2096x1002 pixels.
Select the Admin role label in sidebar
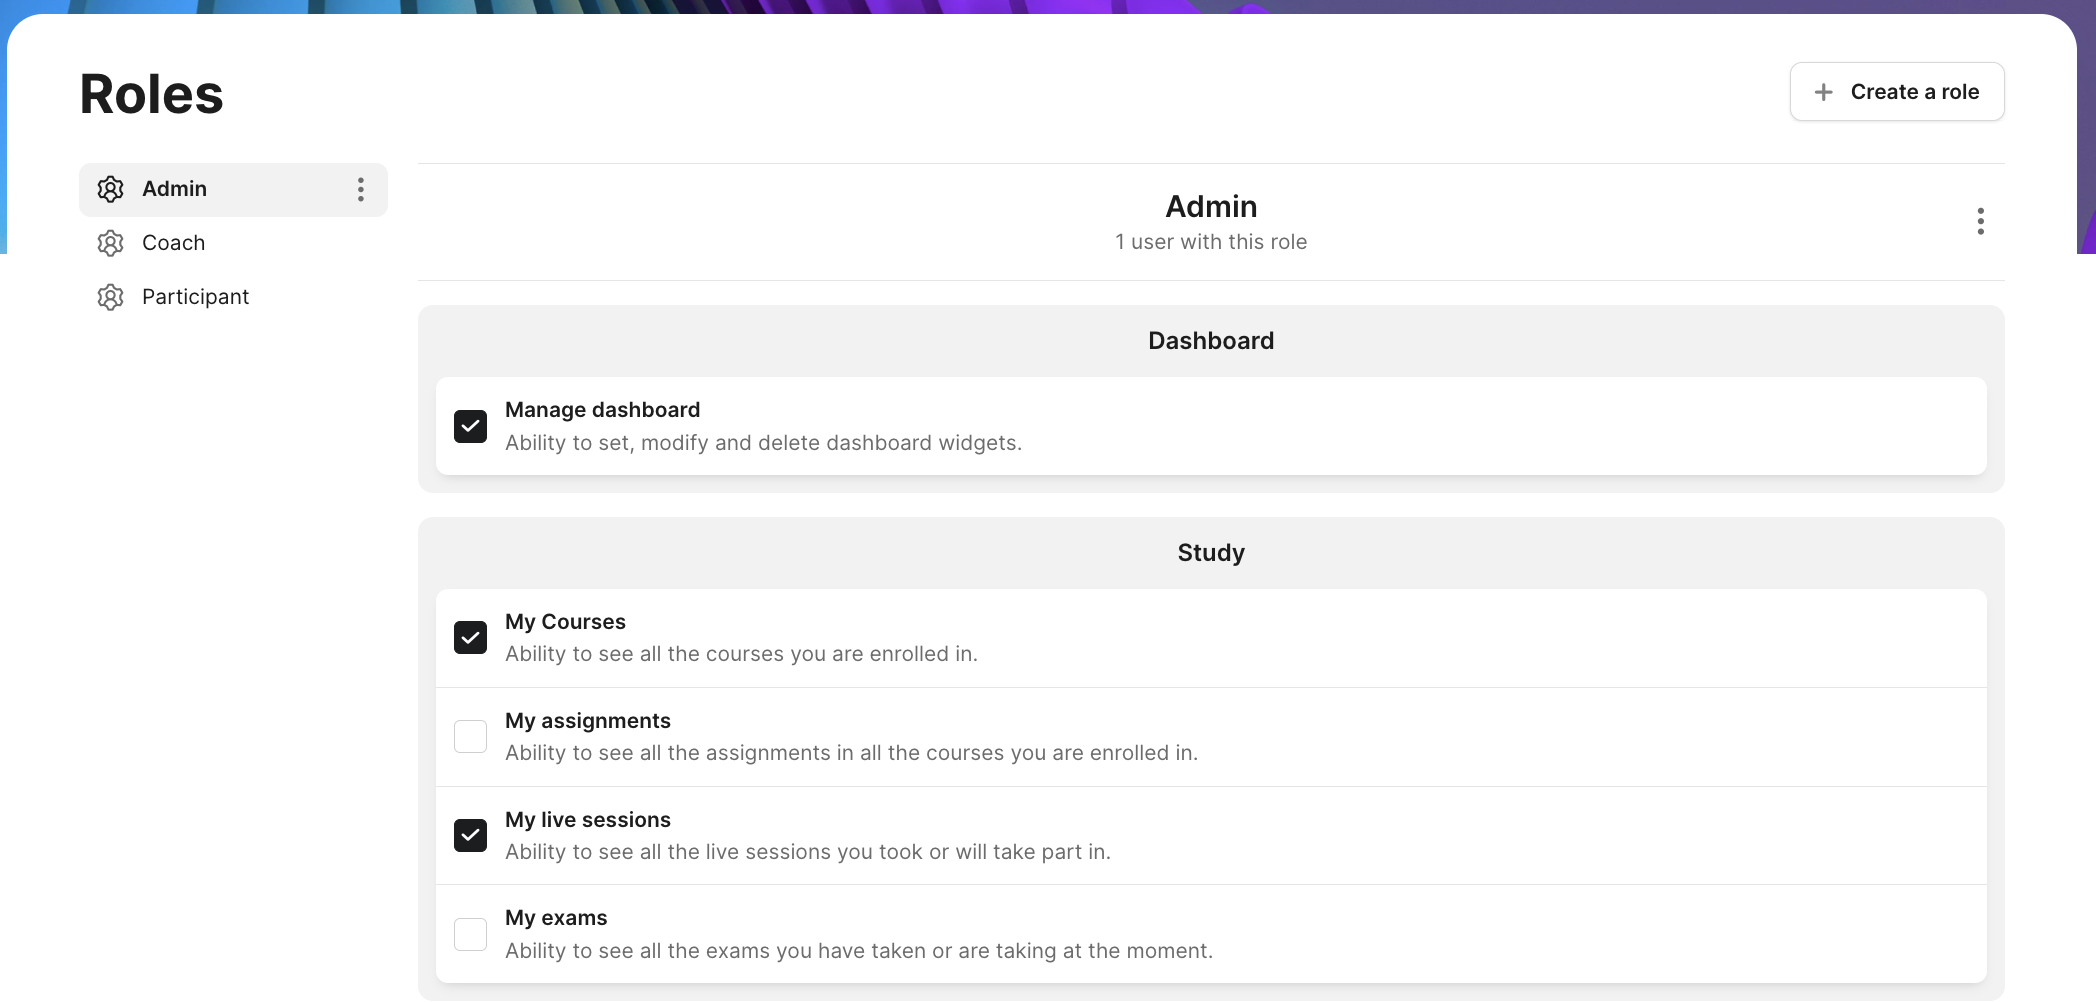[174, 189]
